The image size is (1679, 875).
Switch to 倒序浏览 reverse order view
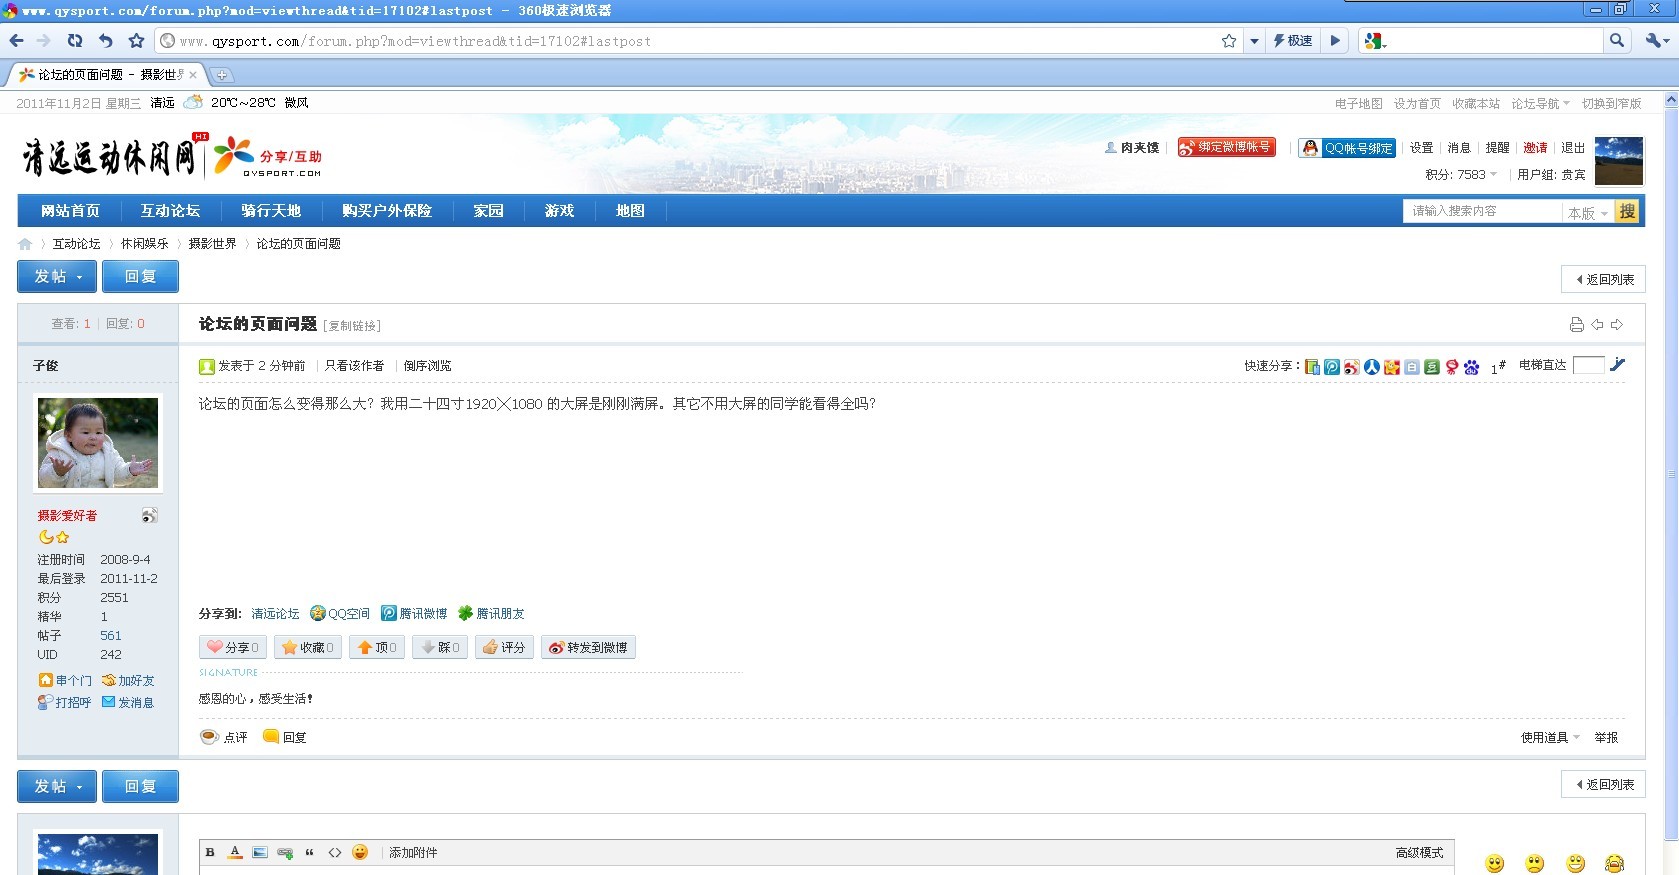click(x=427, y=366)
